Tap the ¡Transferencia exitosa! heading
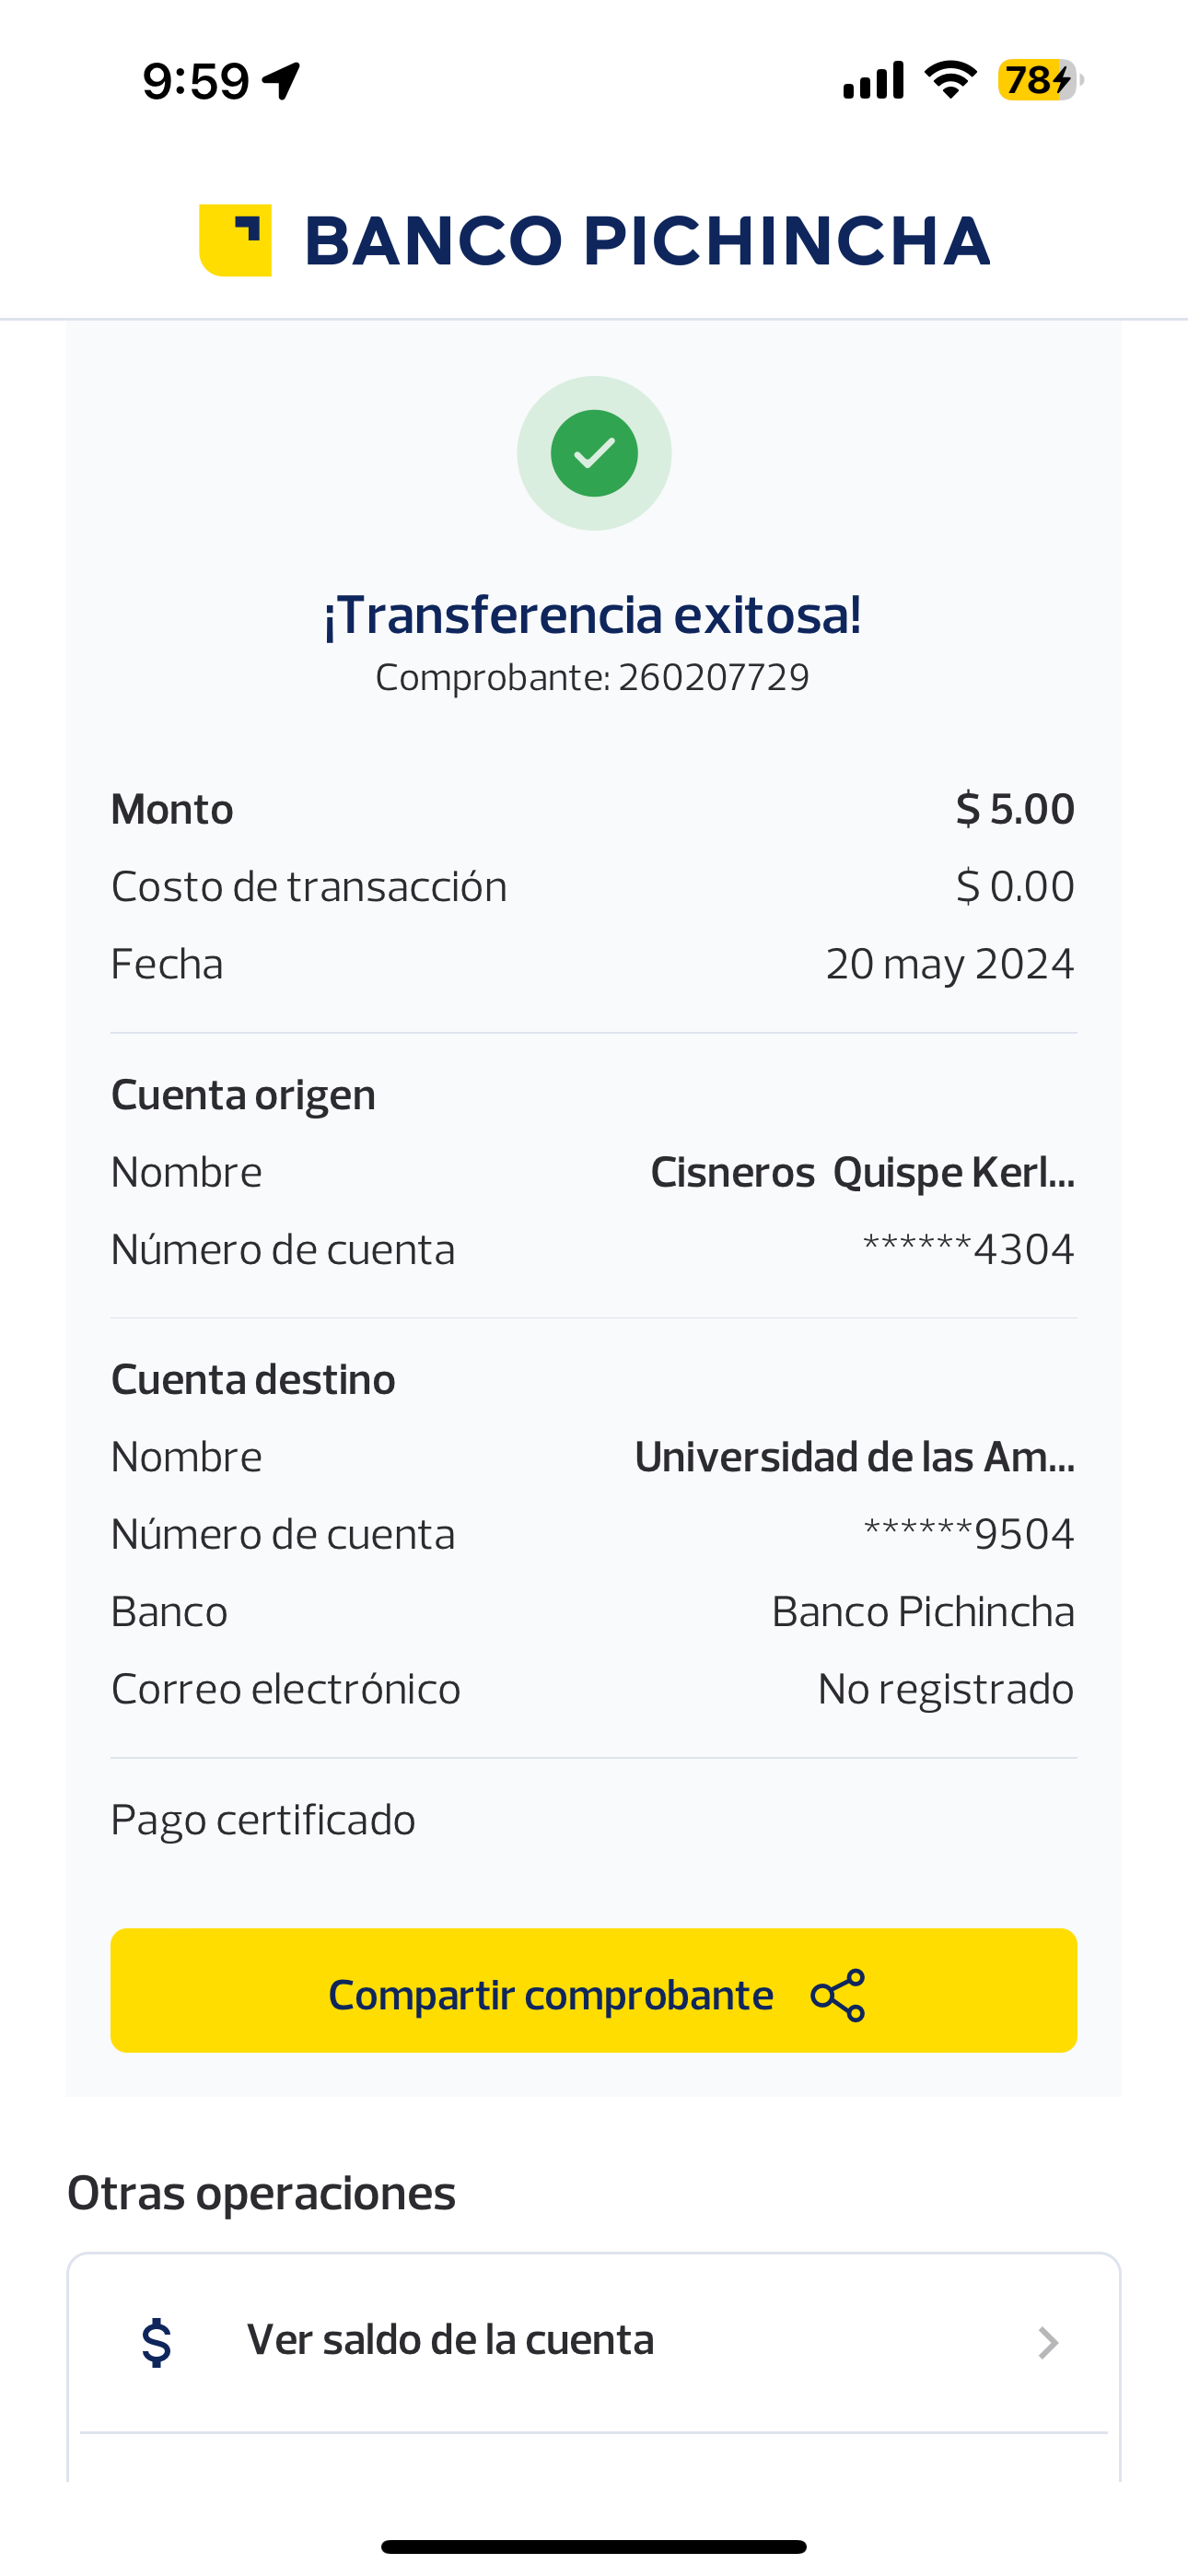Screen dimensions: 1188x2576 [592, 614]
